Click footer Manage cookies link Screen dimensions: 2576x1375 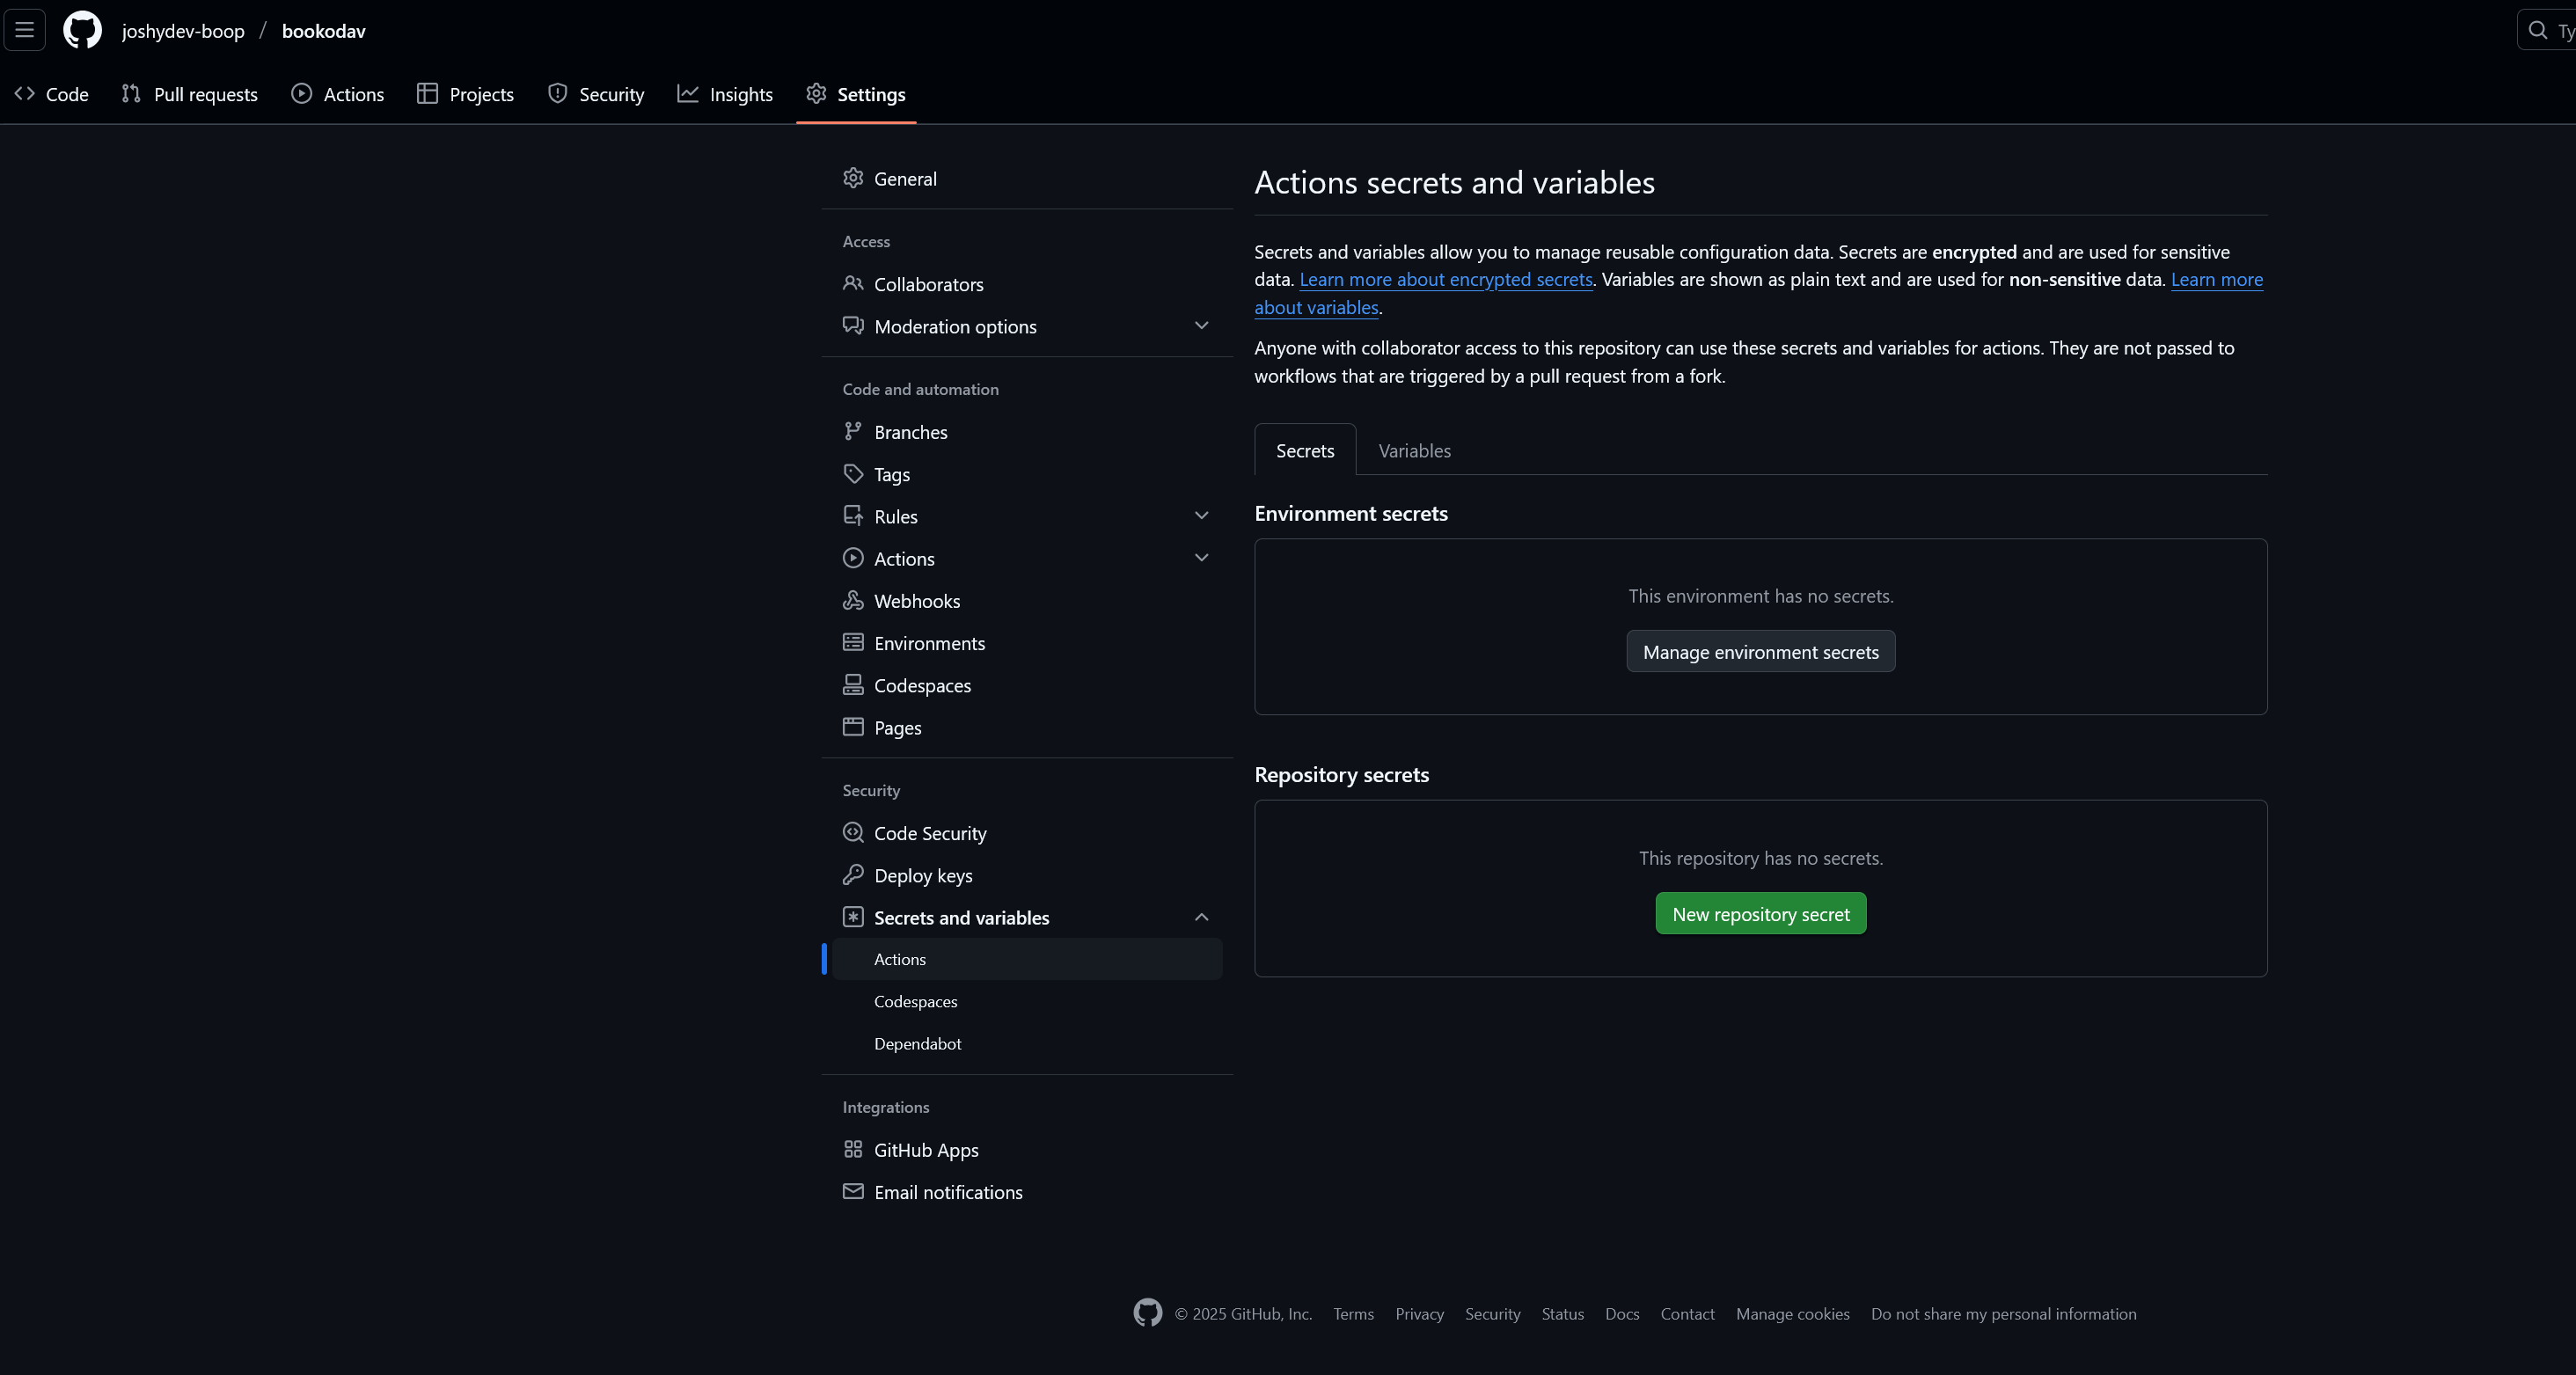click(x=1792, y=1314)
